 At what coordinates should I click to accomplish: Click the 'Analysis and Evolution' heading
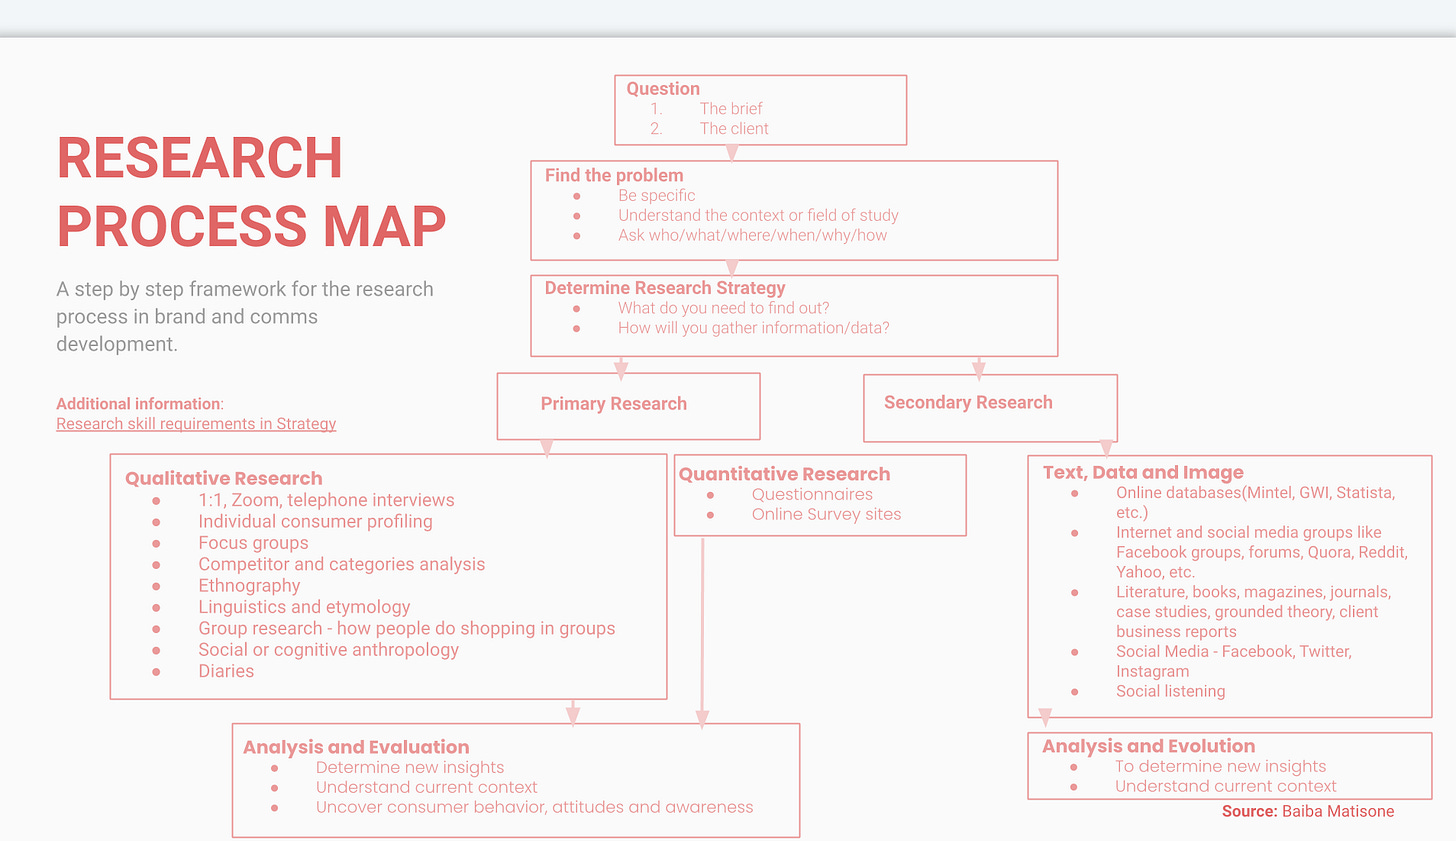click(x=1148, y=746)
